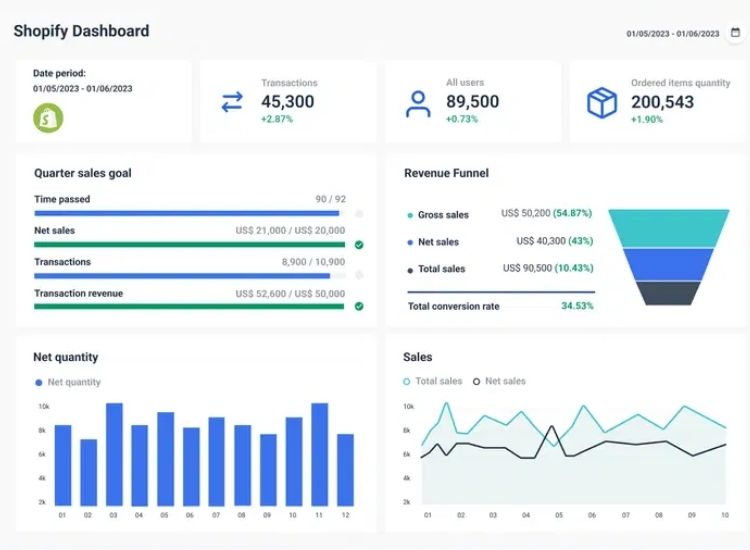Open the date range dropdown at top right
The image size is (750, 550).
pos(672,33)
